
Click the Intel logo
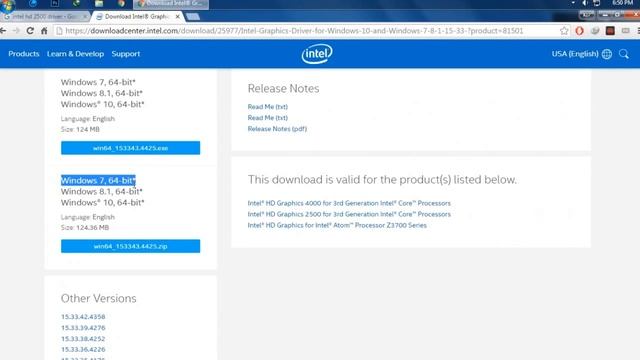pyautogui.click(x=317, y=54)
